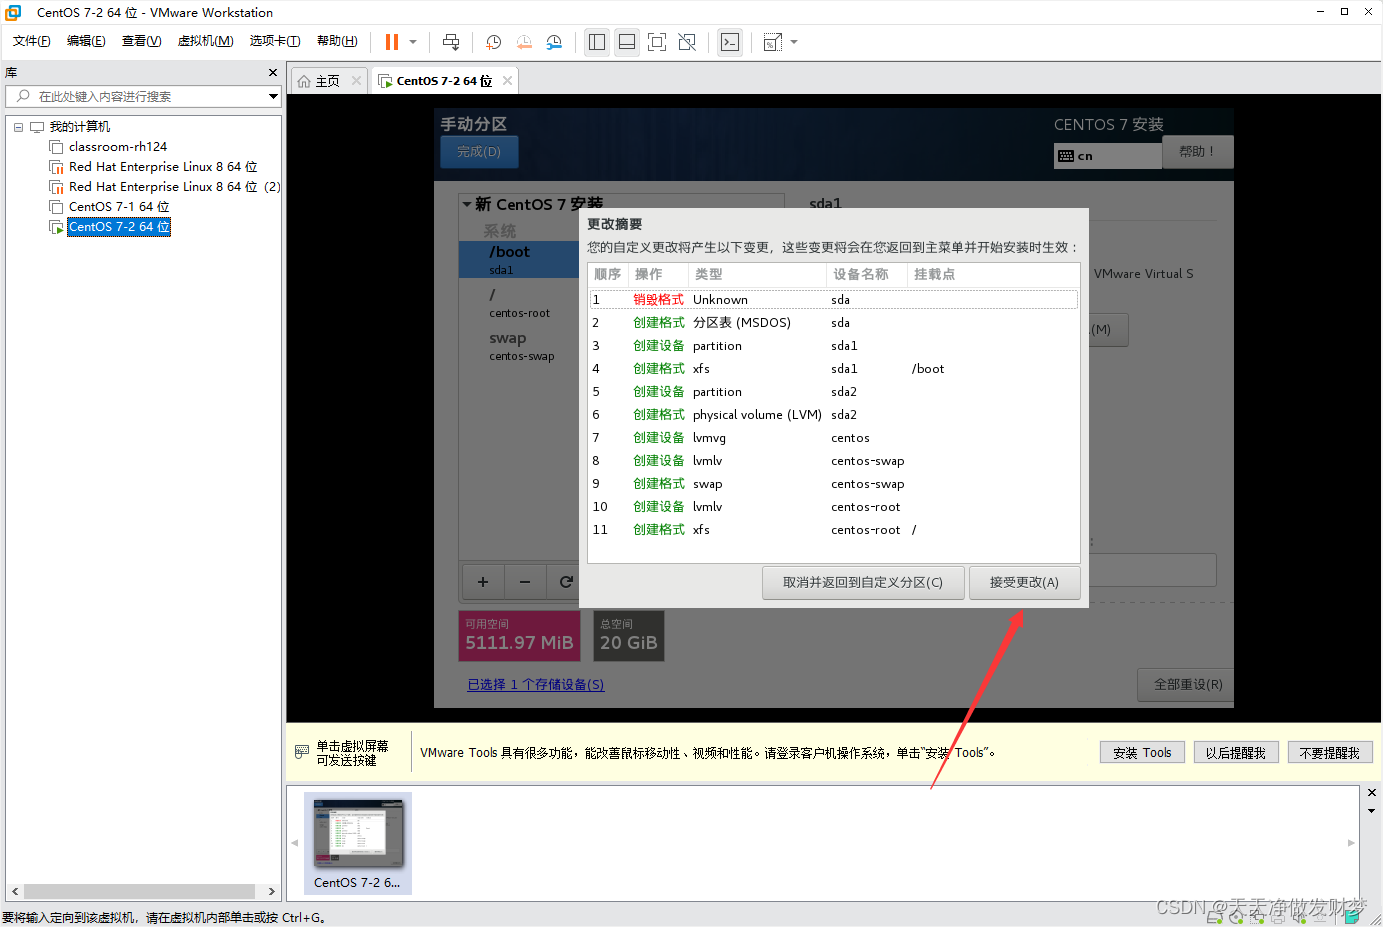Open the 查看(V) menu
1383x927 pixels.
click(x=141, y=41)
